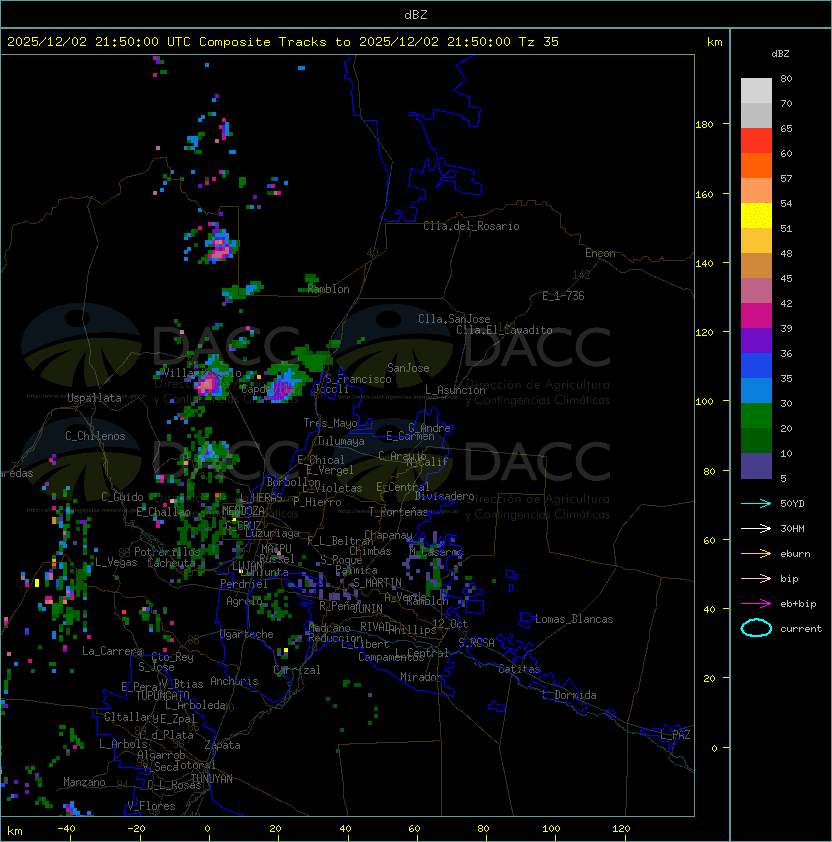Click the 'L_Asuncion' map label
This screenshot has height=842, width=832.
coord(455,390)
